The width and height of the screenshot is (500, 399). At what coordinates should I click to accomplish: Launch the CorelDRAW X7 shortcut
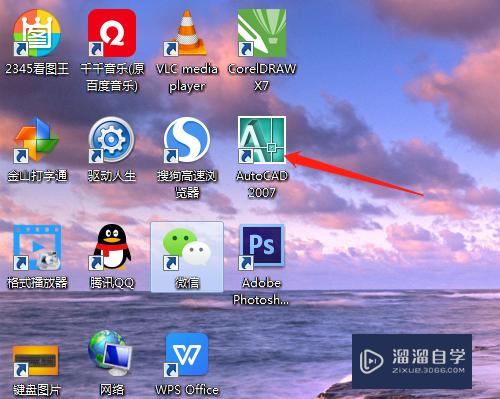[x=262, y=33]
